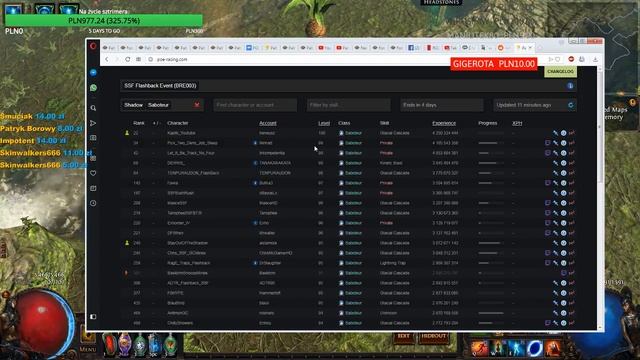This screenshot has height=360, width=640.
Task: Switch to second YouTube tab
Action: [342, 48]
